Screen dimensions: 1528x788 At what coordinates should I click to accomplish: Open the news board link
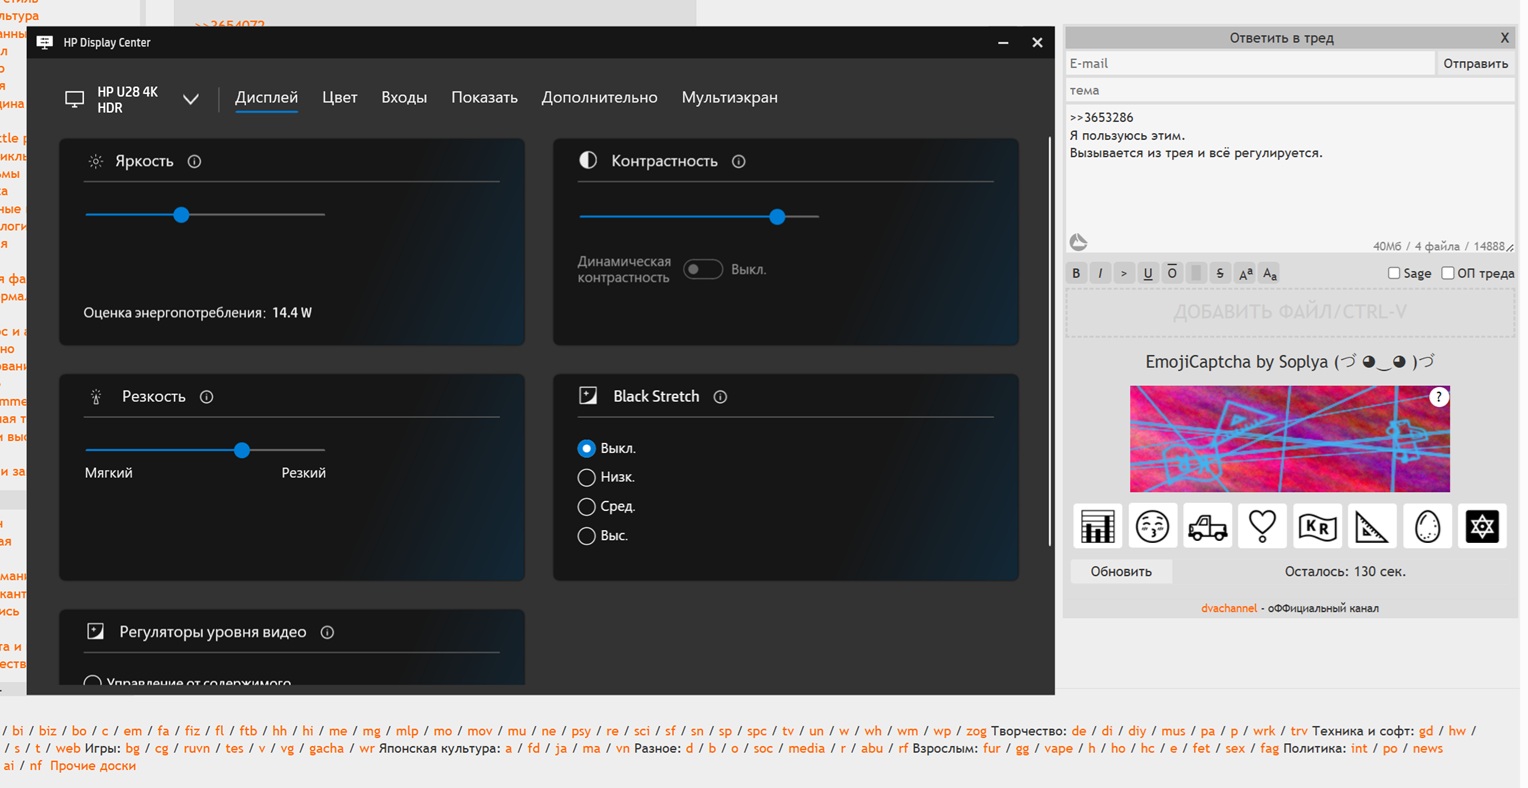coord(1428,748)
